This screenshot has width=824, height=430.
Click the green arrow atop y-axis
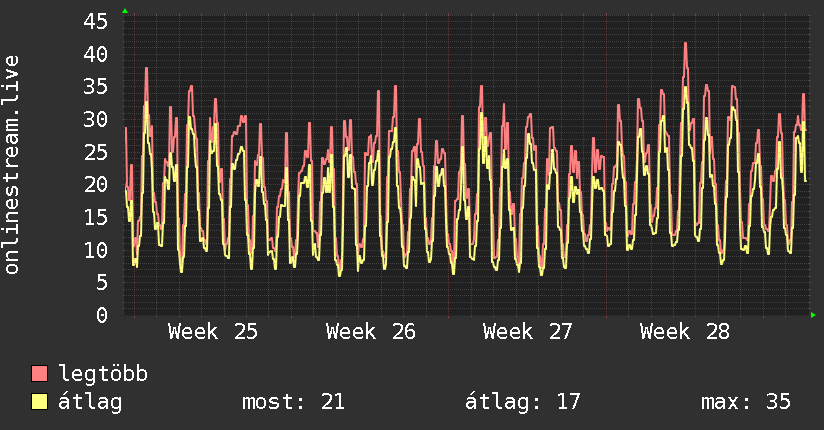pyautogui.click(x=125, y=11)
